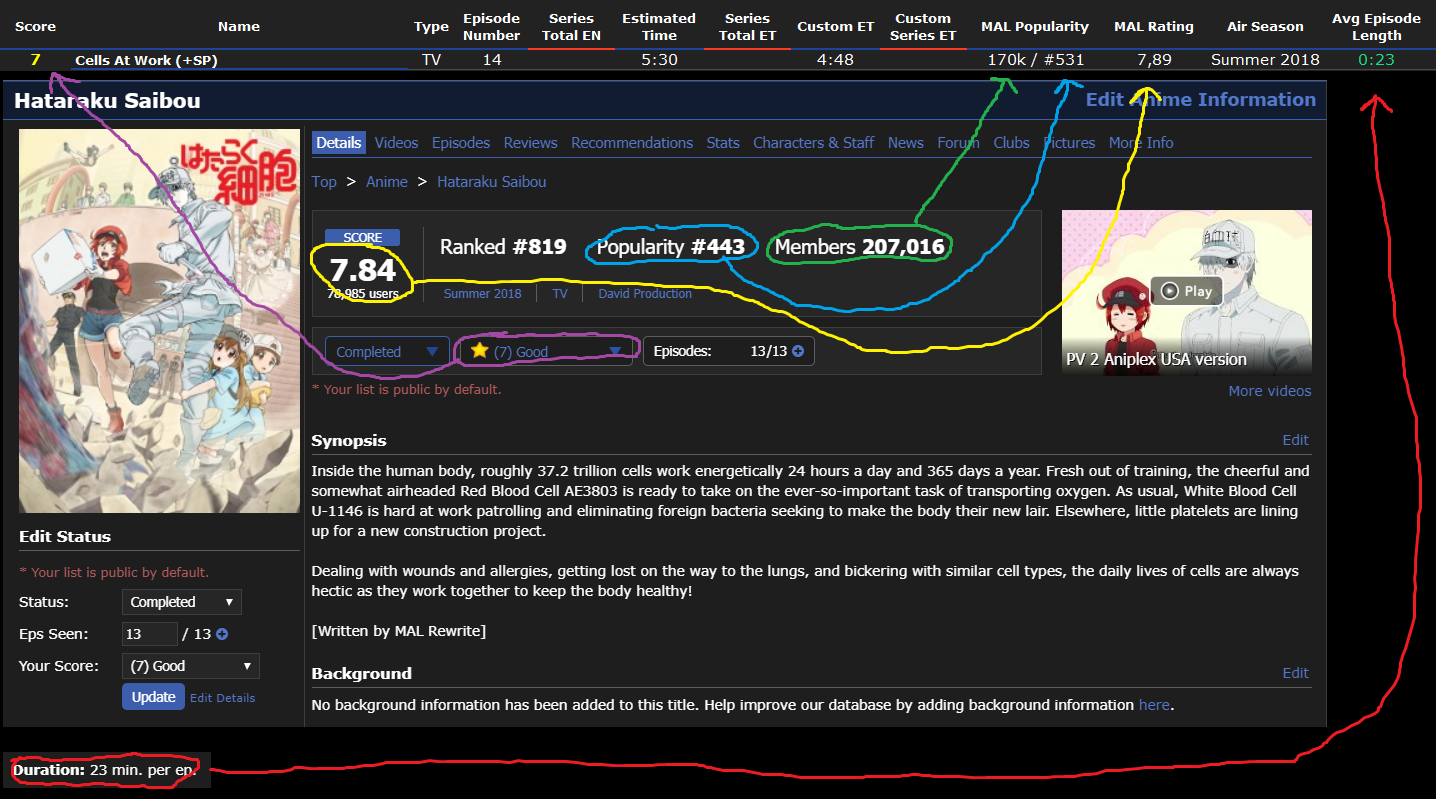The image size is (1436, 799).
Task: Open the Clubs tab
Action: pos(1011,143)
